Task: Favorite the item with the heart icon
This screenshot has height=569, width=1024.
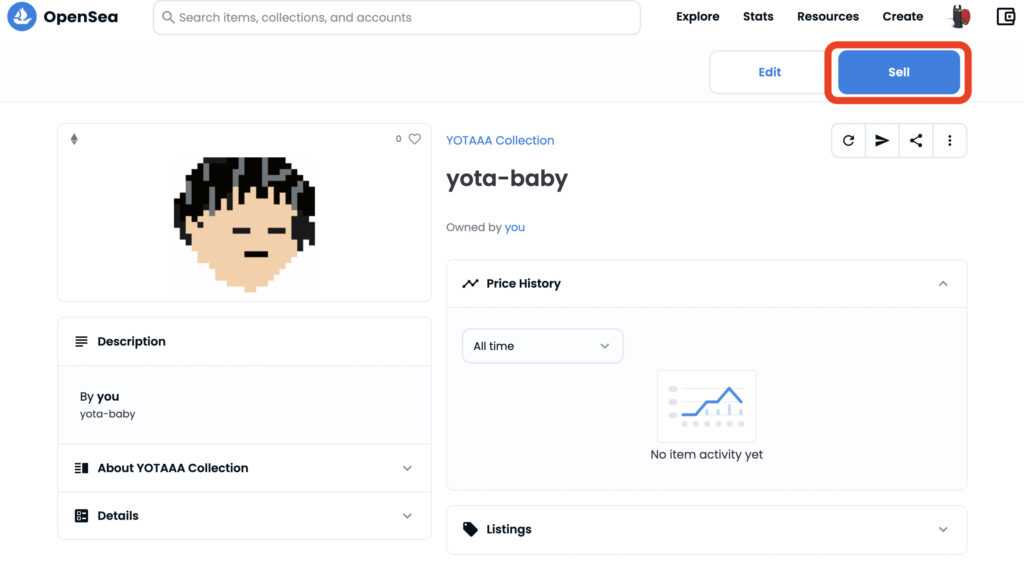Action: point(415,139)
